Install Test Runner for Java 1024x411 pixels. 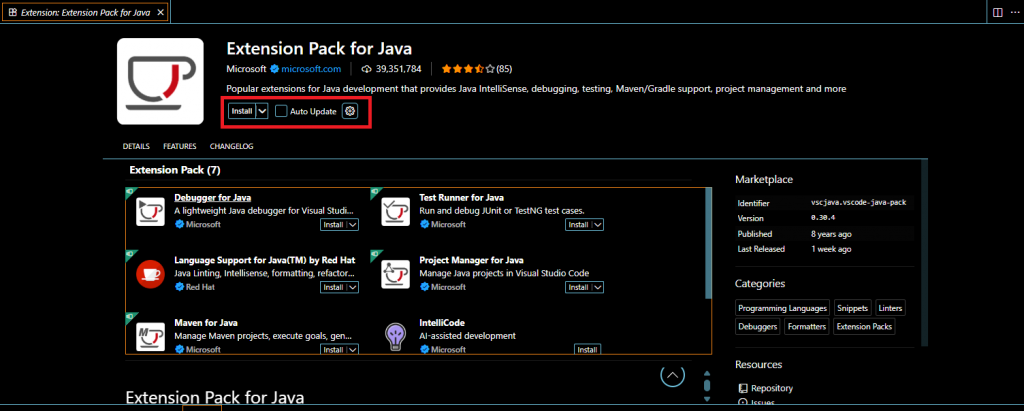pos(578,224)
